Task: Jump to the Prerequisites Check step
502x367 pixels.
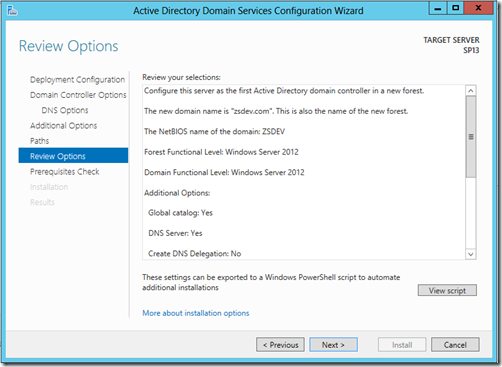Action: click(x=65, y=172)
